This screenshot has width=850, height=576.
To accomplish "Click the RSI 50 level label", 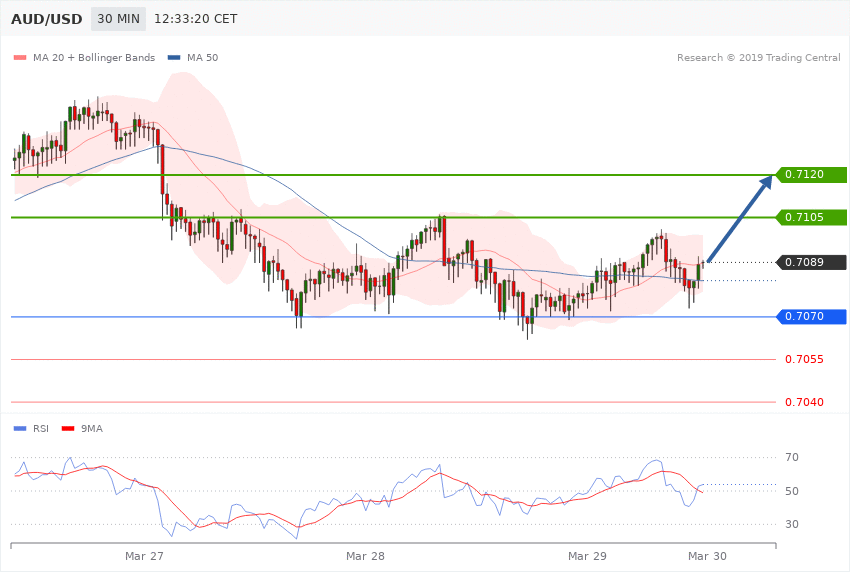I will (x=792, y=491).
